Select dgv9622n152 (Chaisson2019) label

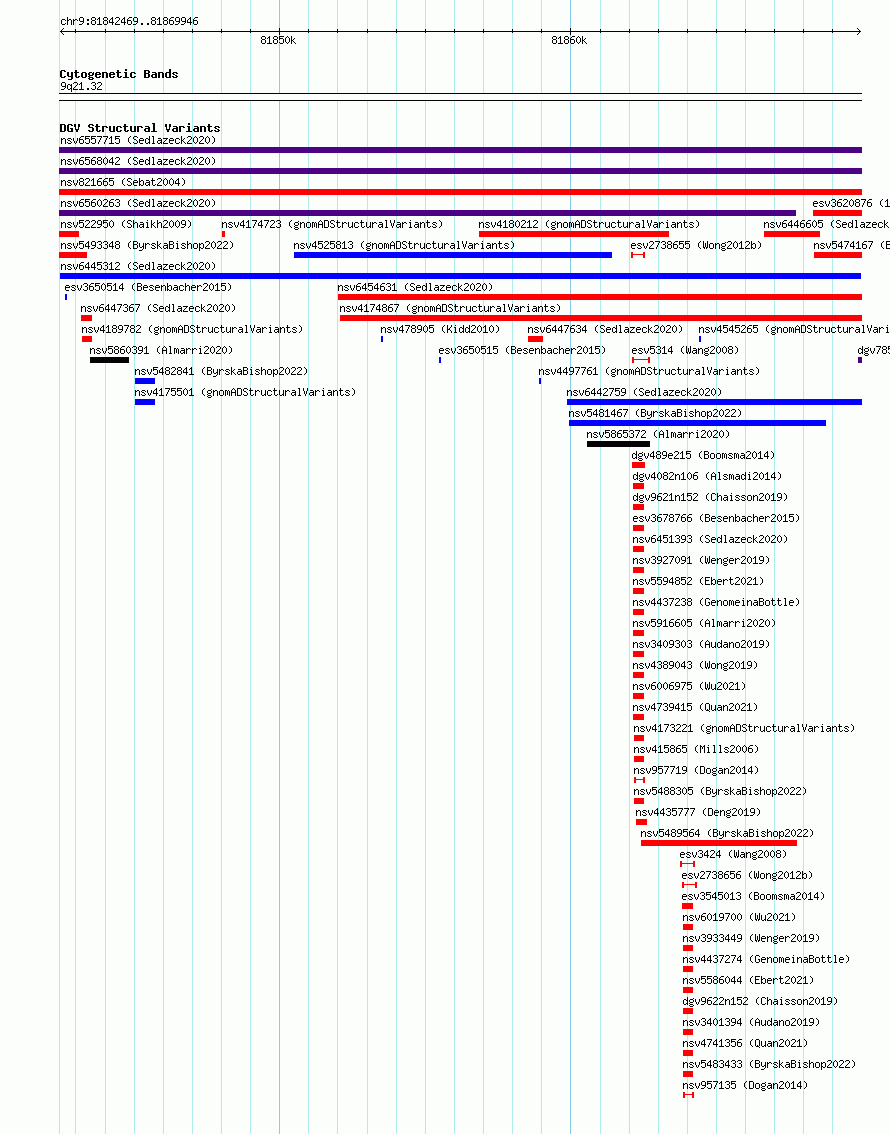point(760,1000)
